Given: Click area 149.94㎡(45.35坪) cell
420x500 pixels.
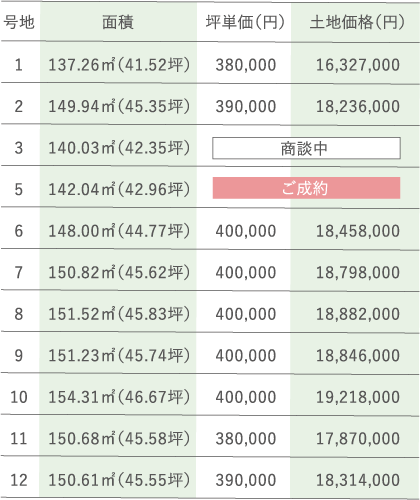Looking at the screenshot, I should 119,106.
